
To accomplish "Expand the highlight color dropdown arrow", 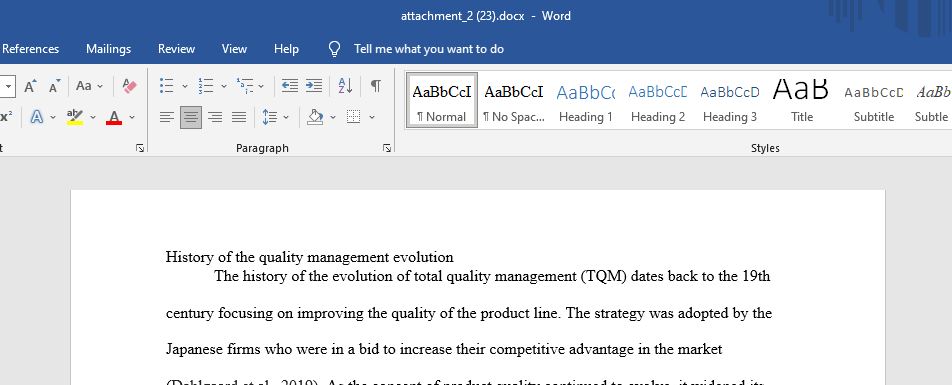I will 93,117.
